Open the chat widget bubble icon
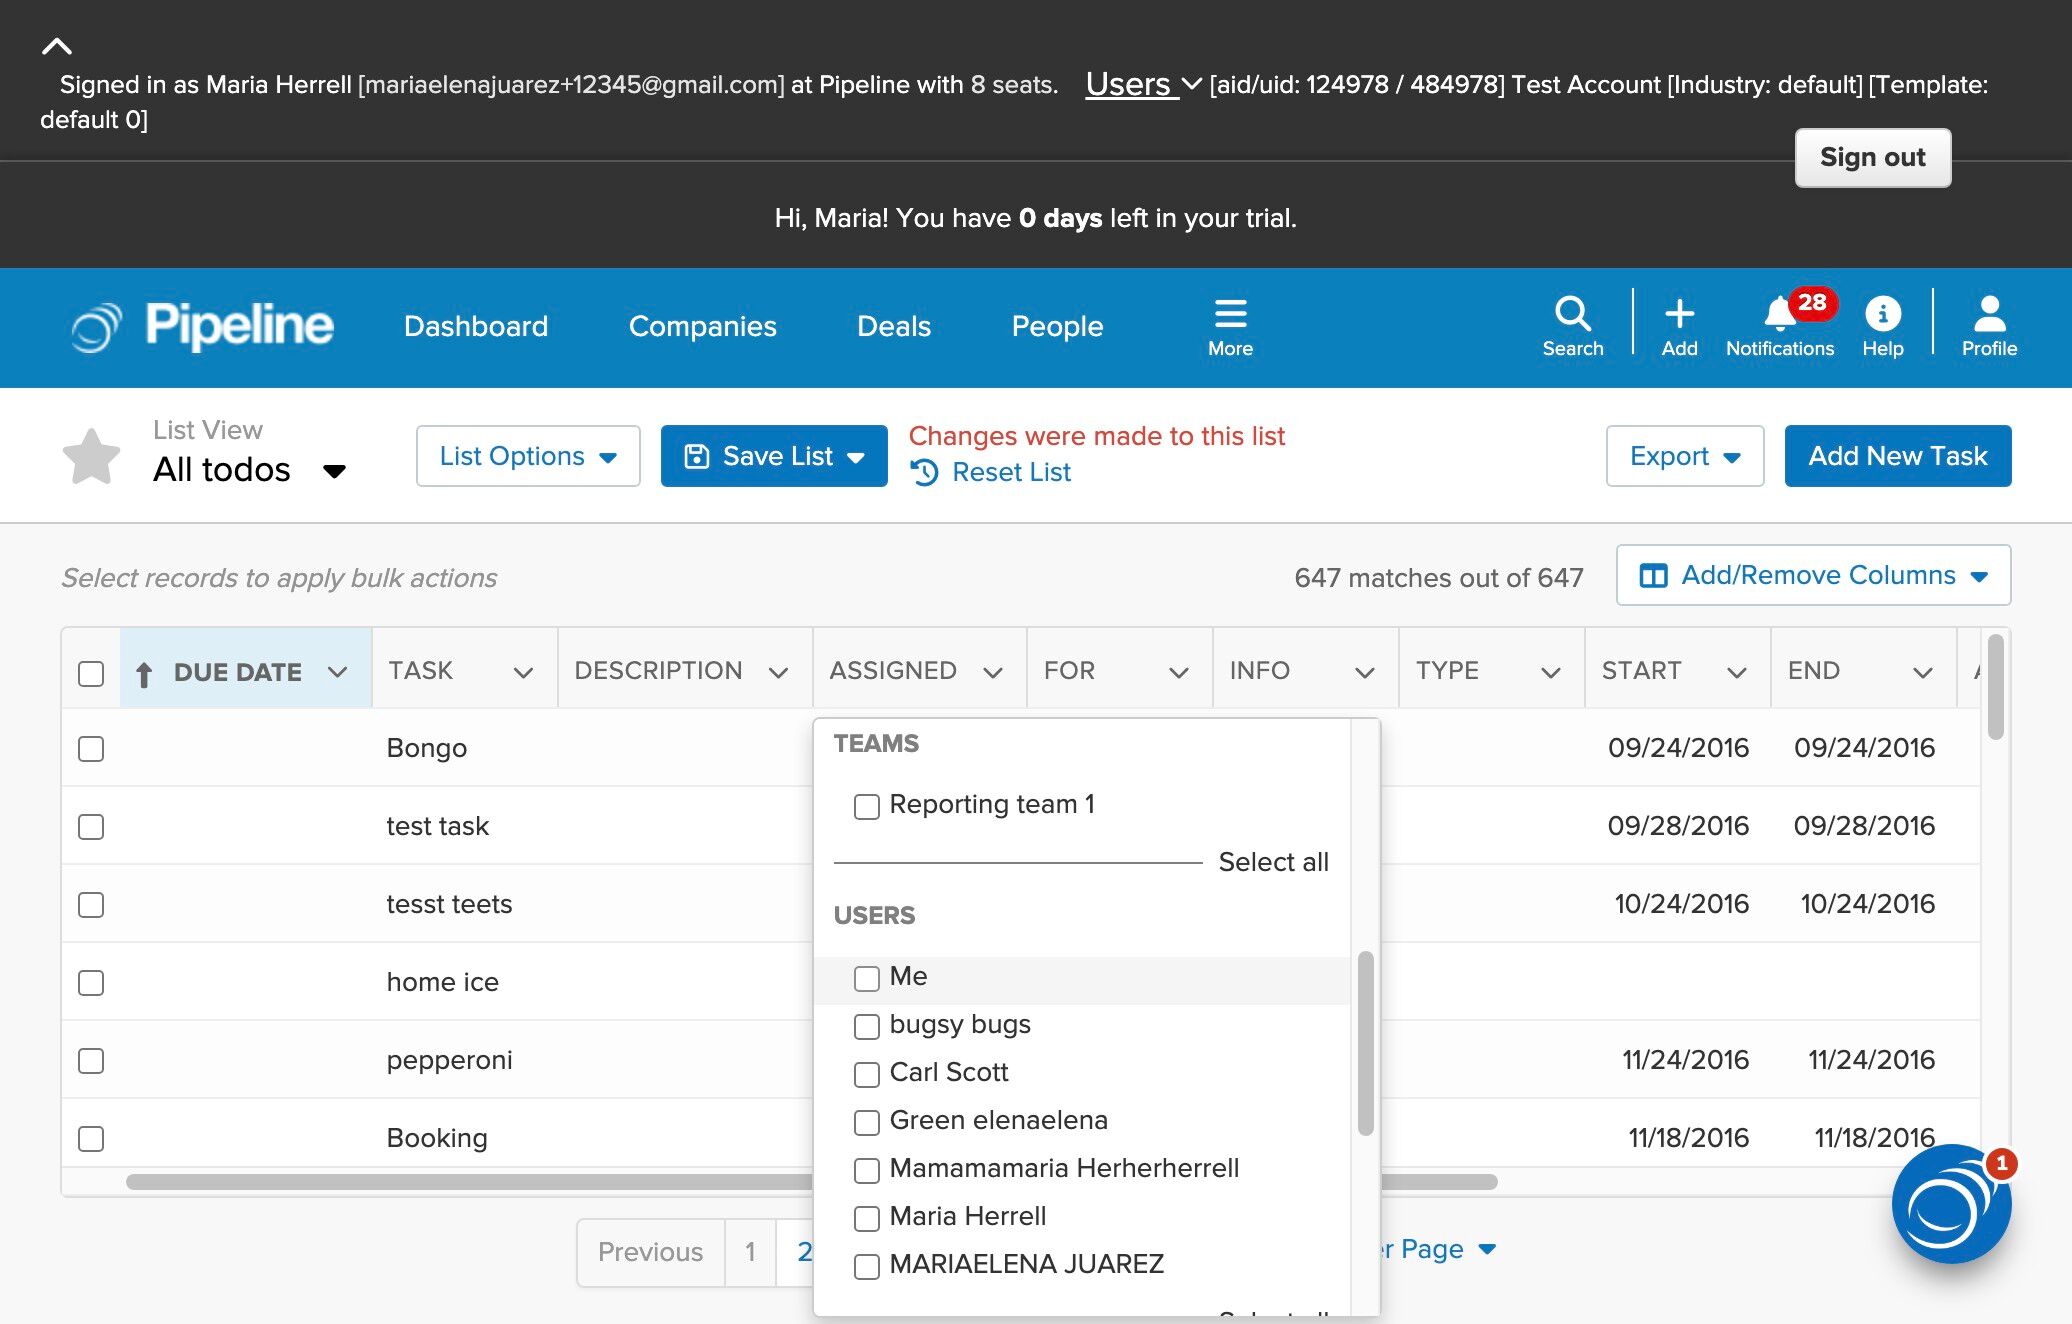This screenshot has height=1324, width=2072. point(1950,1205)
